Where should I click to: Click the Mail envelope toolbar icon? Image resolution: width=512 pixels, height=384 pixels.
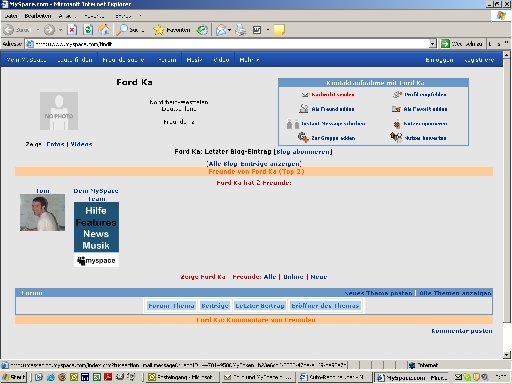pos(221,30)
